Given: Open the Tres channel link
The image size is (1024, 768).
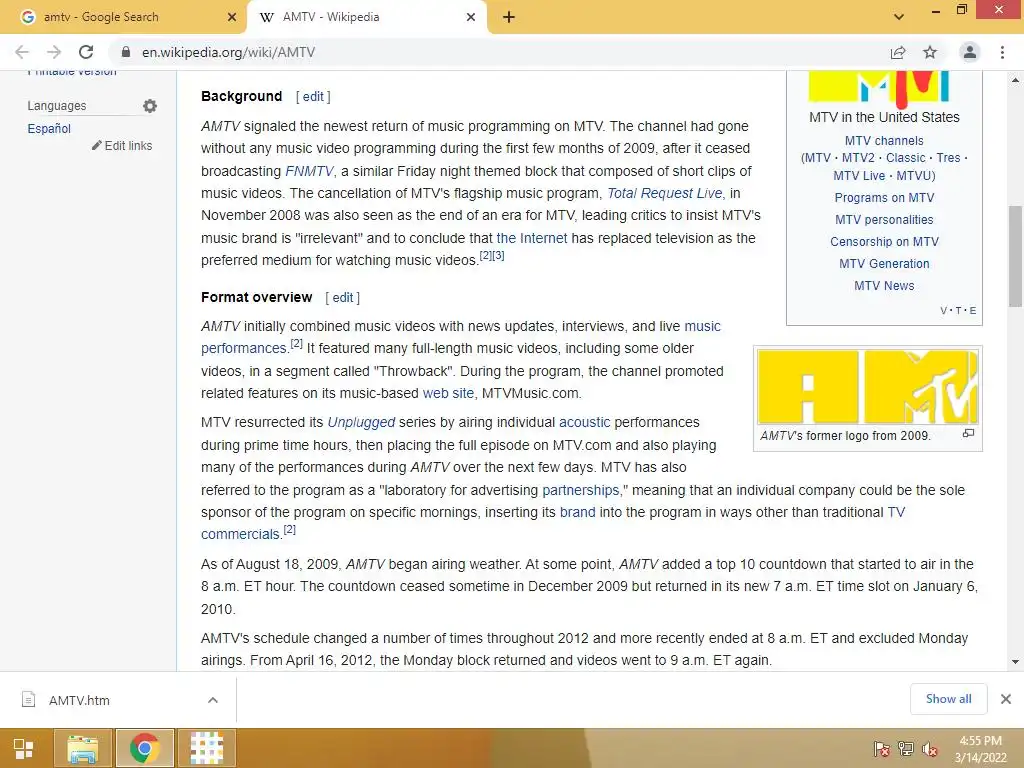Looking at the screenshot, I should pyautogui.click(x=948, y=158).
